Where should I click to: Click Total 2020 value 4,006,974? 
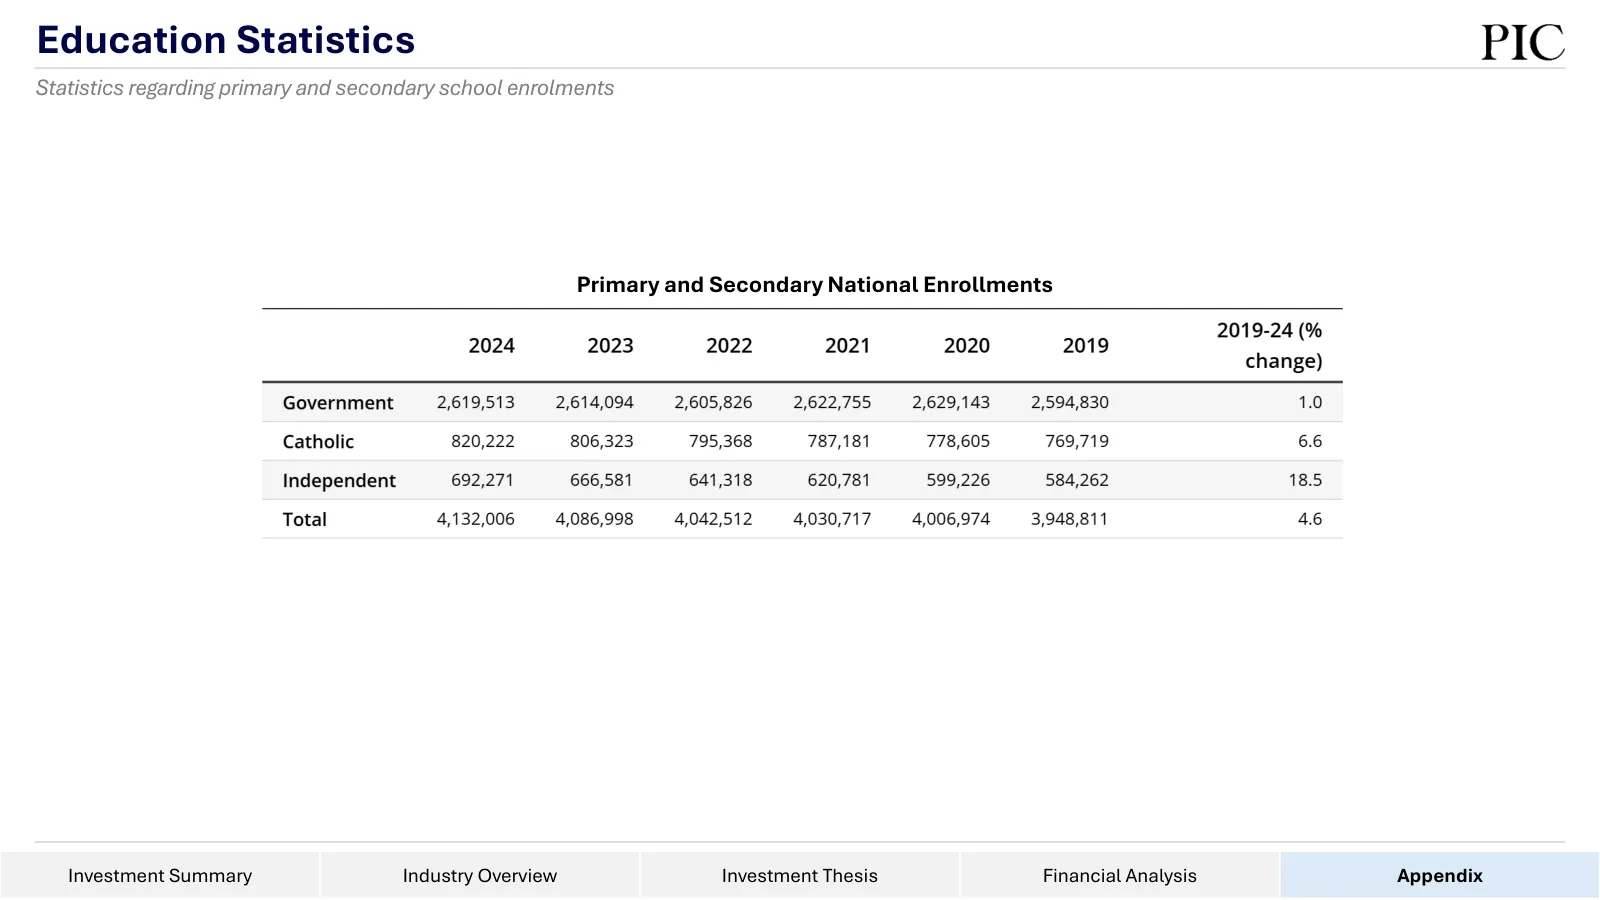(x=951, y=519)
